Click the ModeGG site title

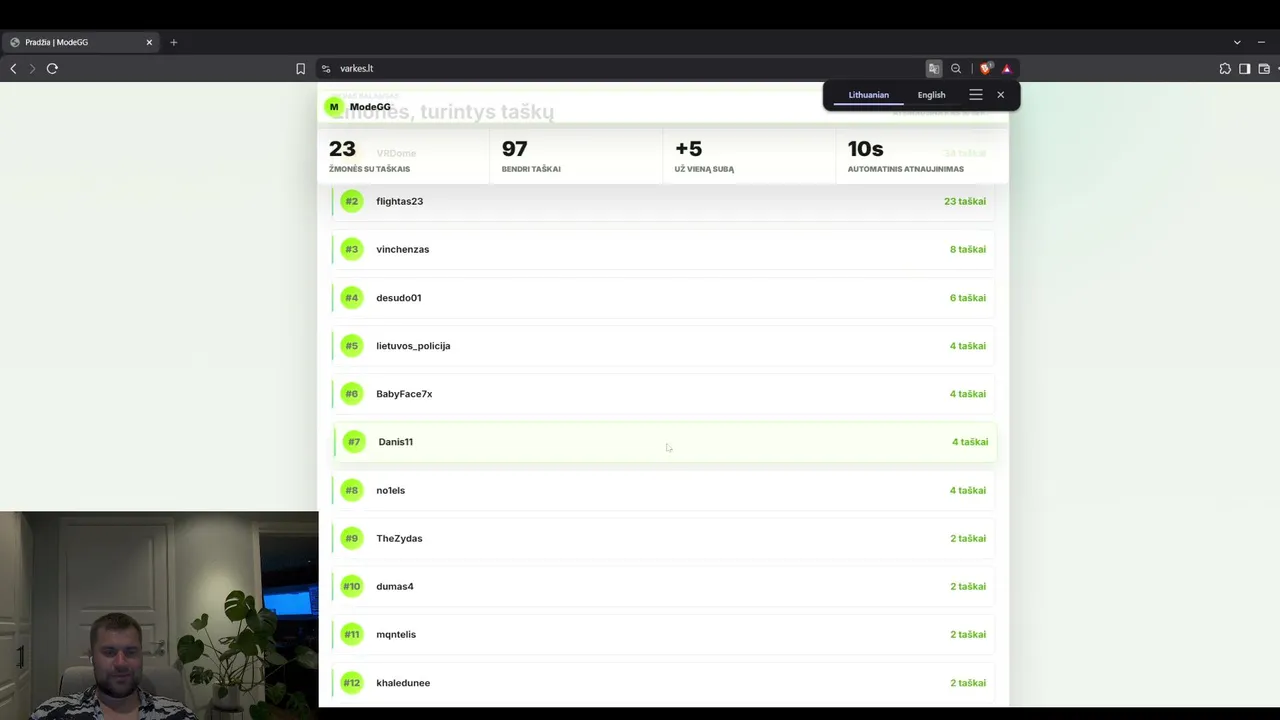click(370, 107)
